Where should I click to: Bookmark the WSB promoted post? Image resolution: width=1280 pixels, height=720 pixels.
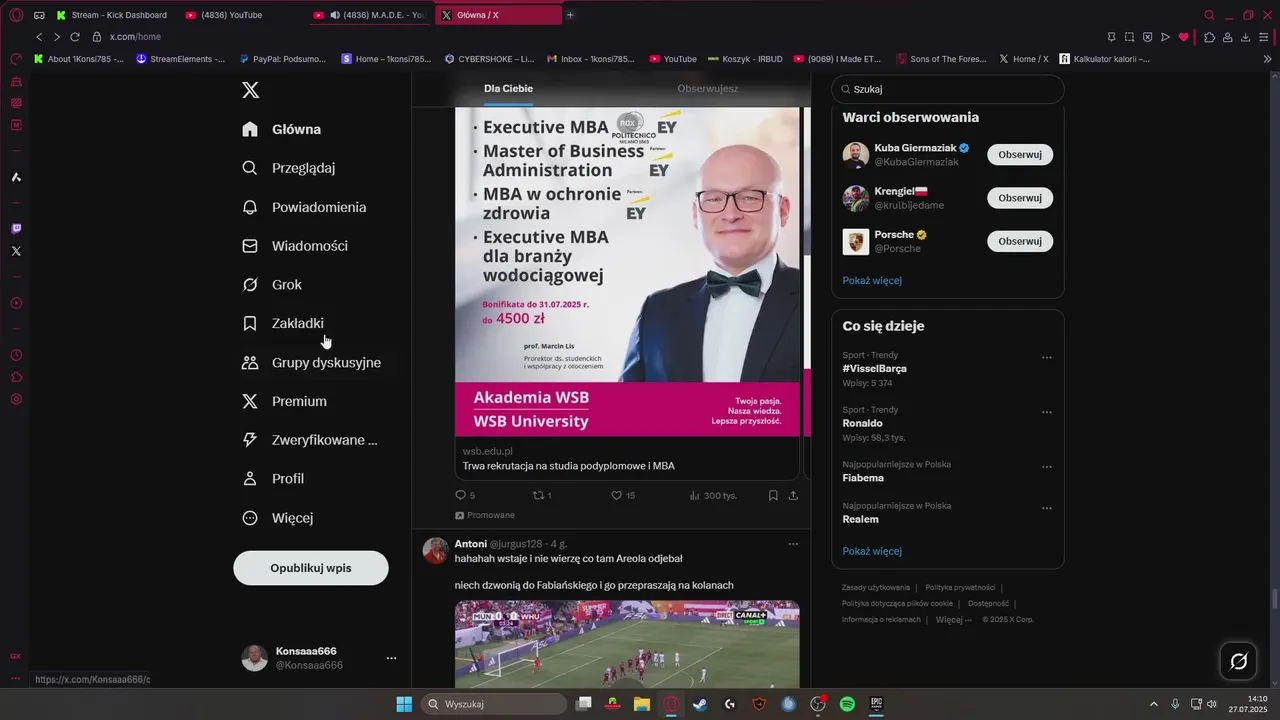tap(773, 495)
